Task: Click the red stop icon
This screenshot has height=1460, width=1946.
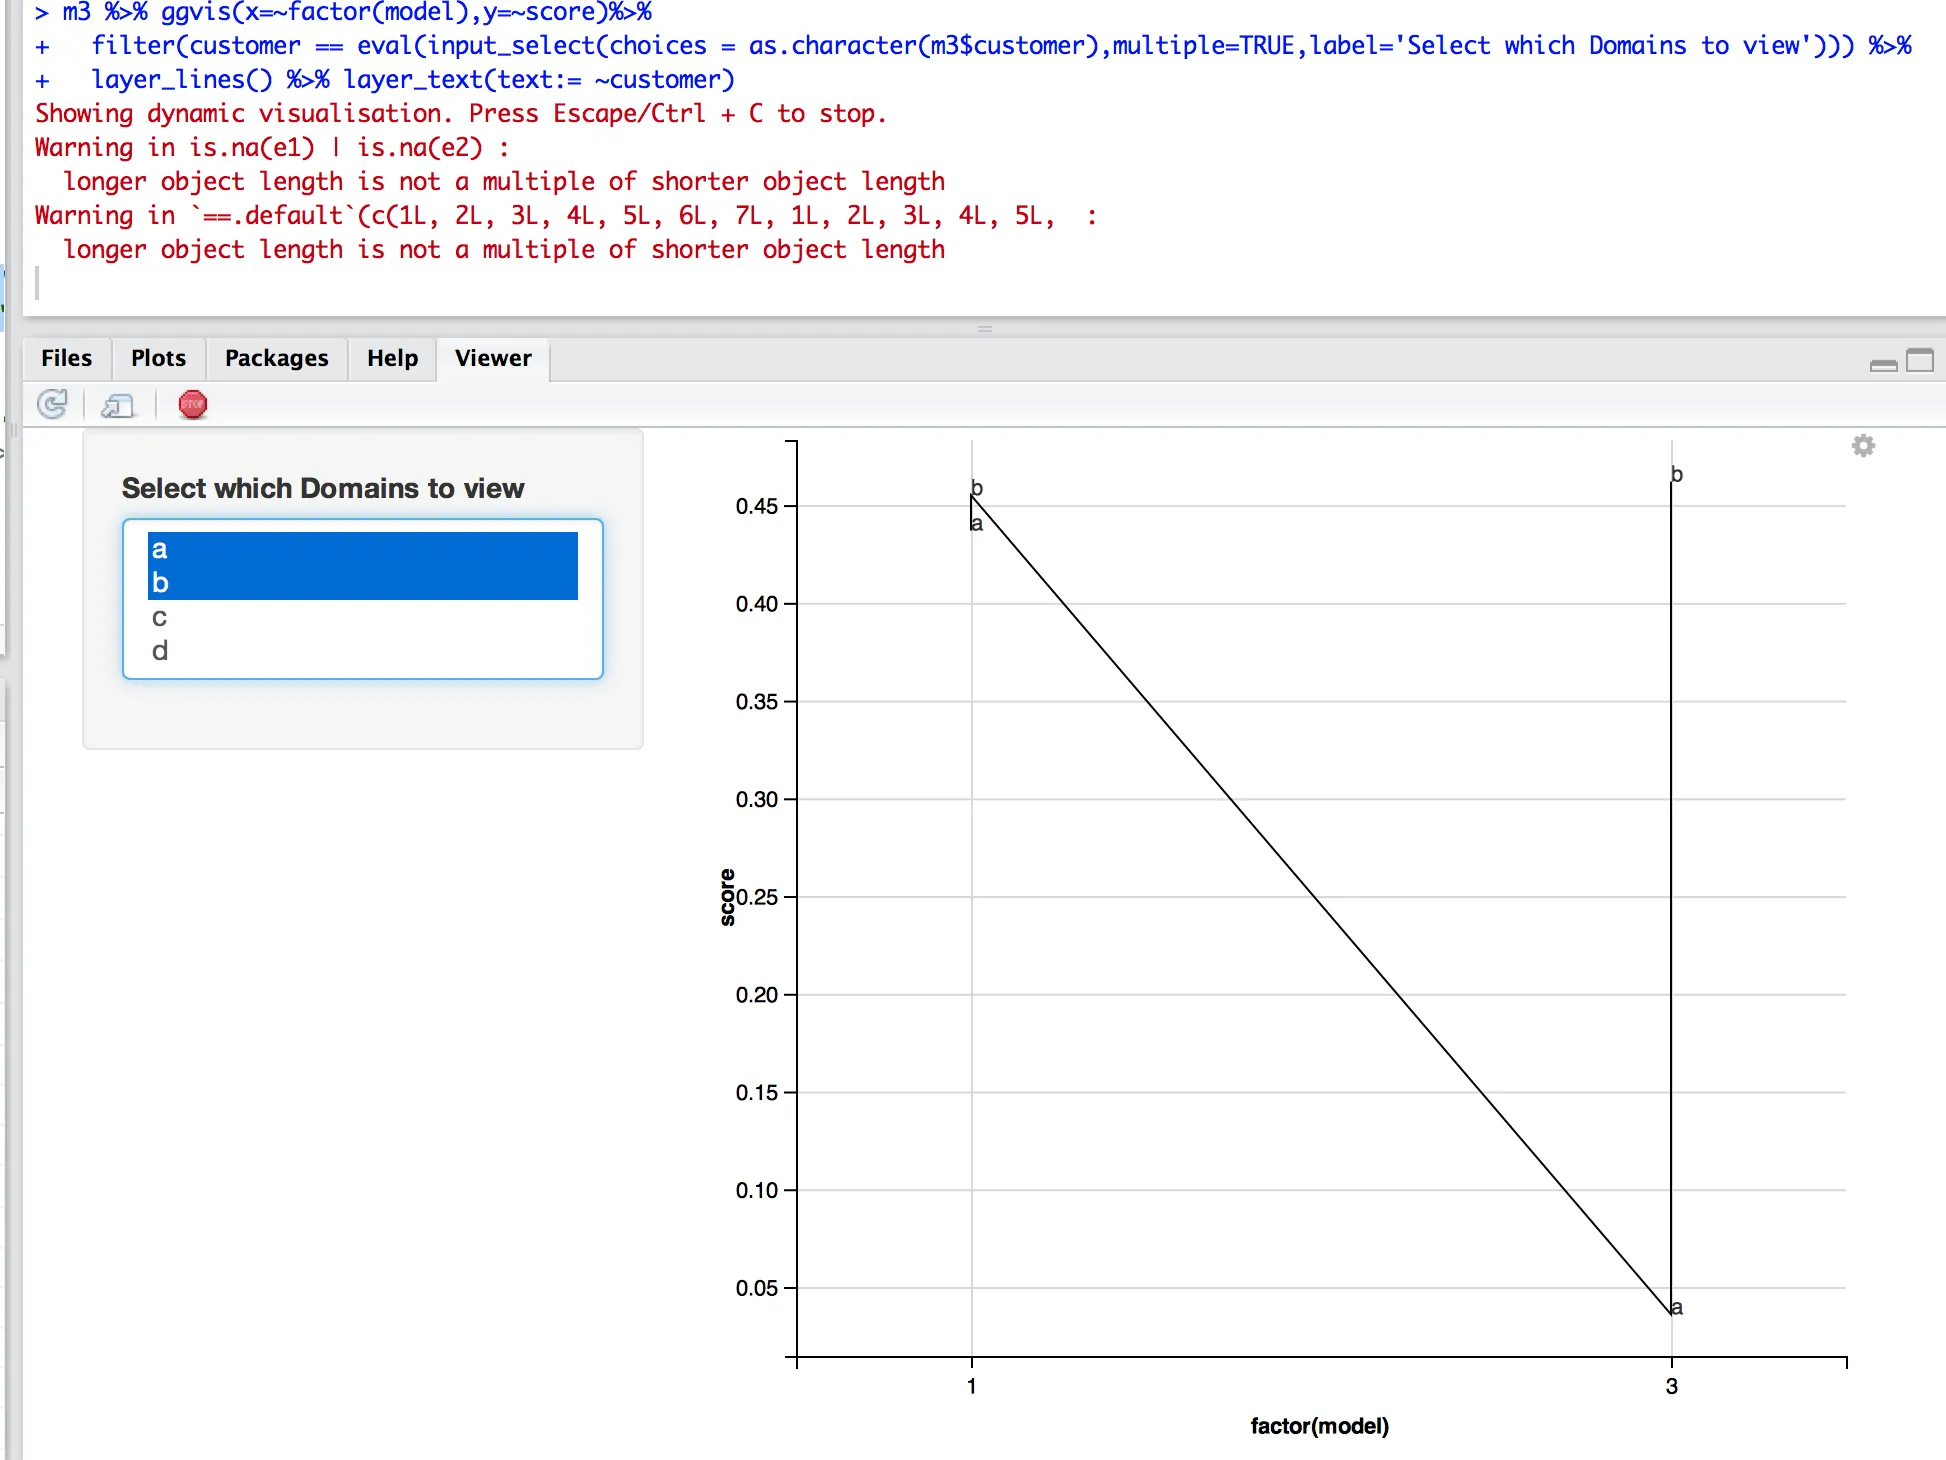Action: pyautogui.click(x=192, y=405)
